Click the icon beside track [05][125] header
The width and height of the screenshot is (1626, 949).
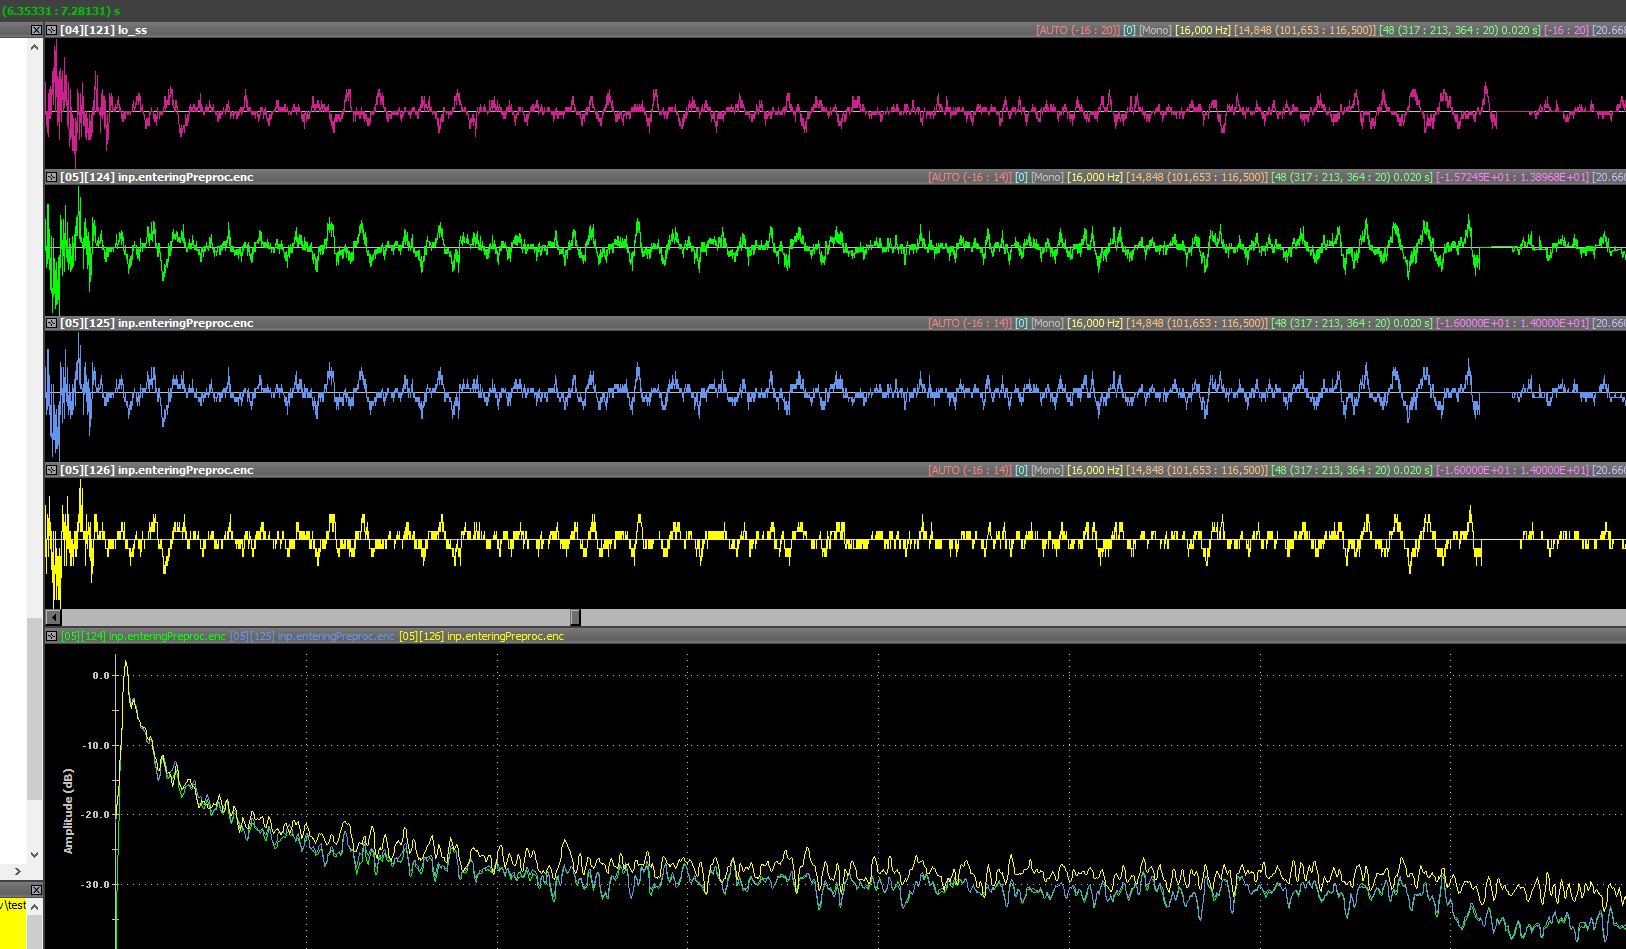51,323
